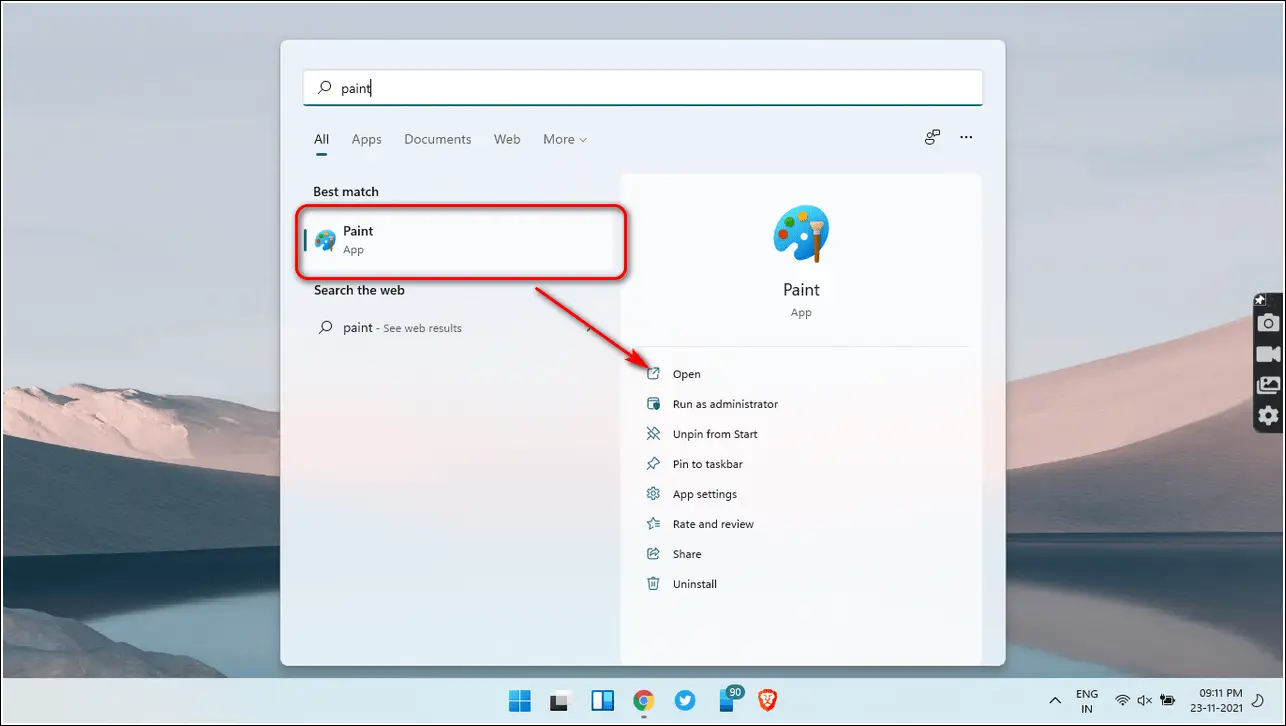This screenshot has height=726, width=1286.
Task: Switch to the Apps tab
Action: point(366,139)
